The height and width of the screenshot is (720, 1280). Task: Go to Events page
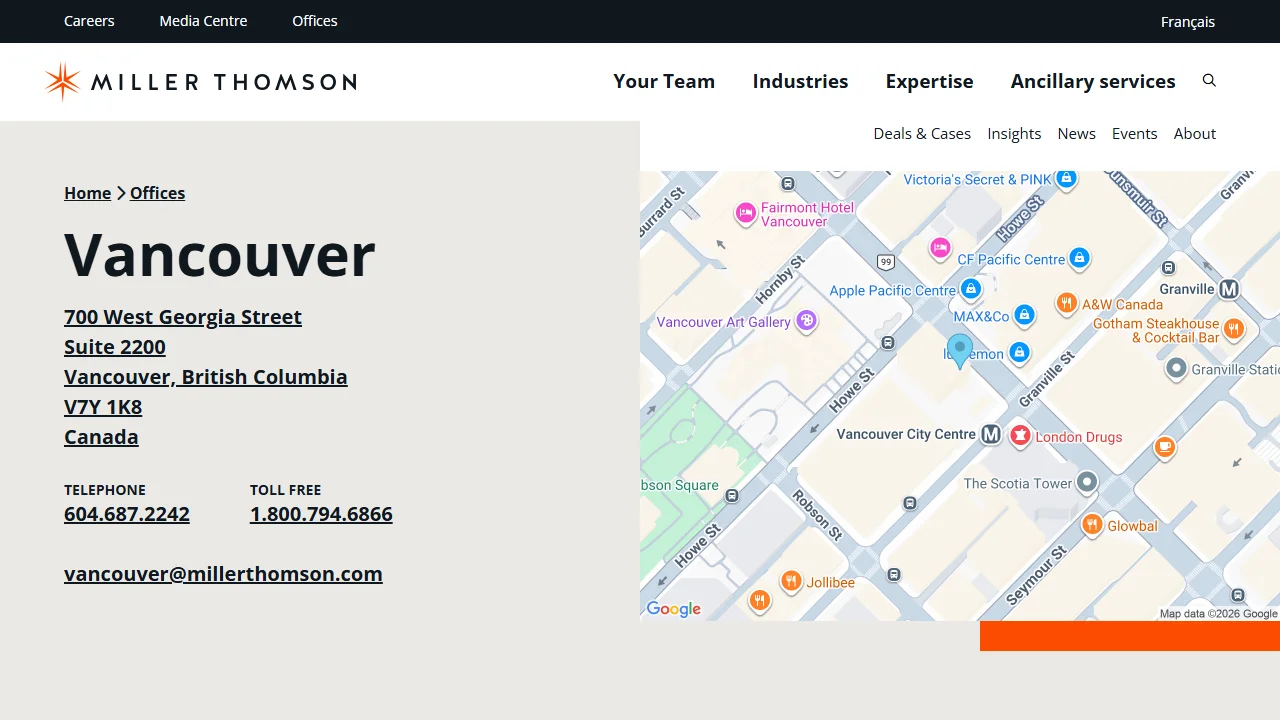click(1135, 134)
